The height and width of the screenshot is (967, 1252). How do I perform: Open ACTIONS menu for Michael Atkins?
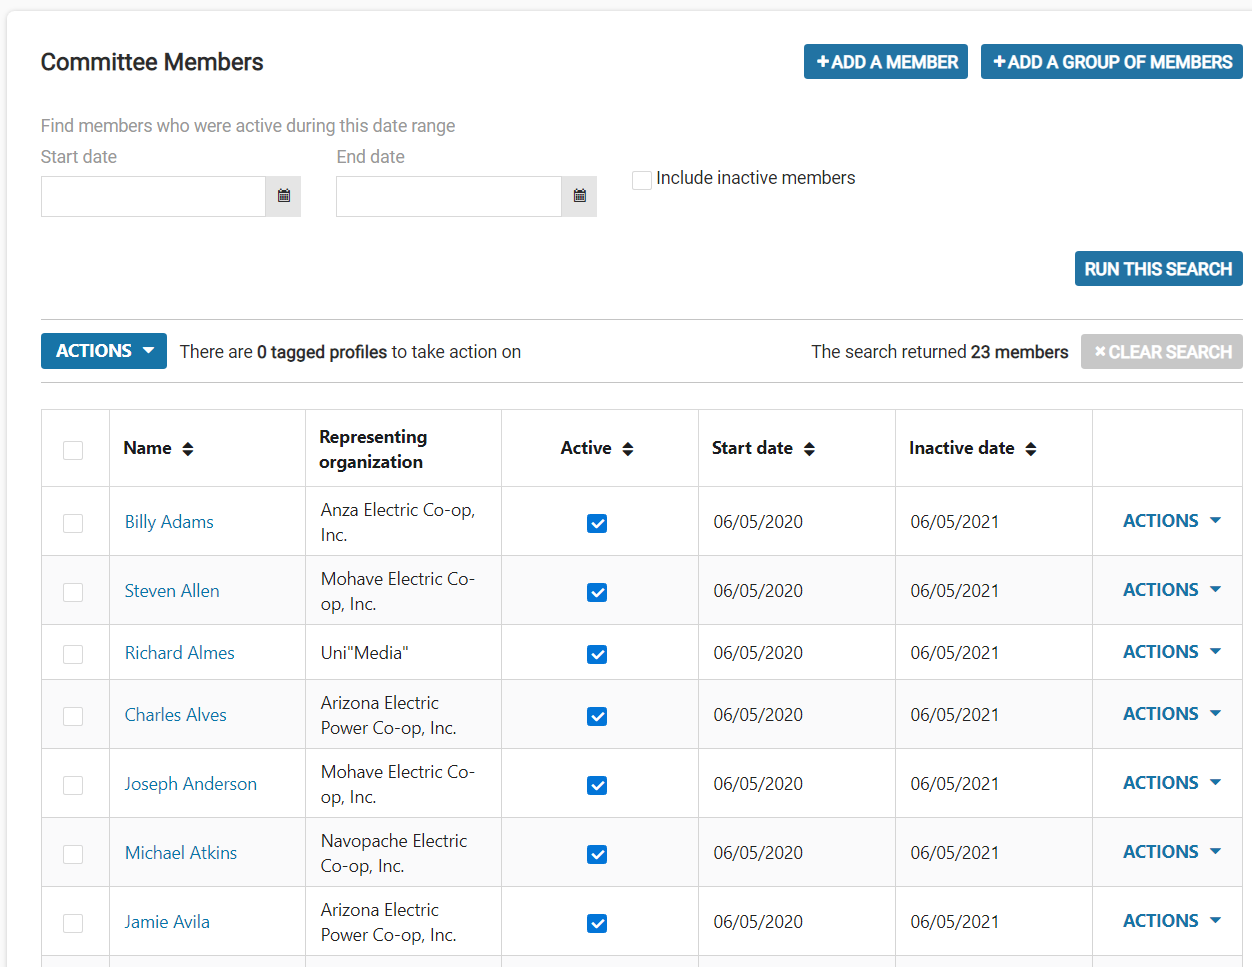tap(1172, 852)
